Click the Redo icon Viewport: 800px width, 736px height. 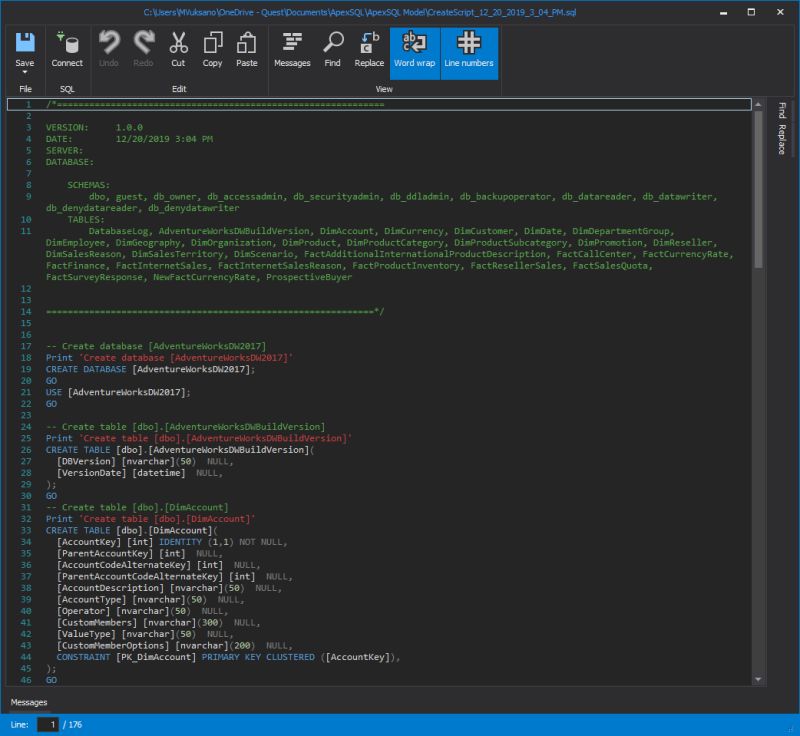click(143, 45)
